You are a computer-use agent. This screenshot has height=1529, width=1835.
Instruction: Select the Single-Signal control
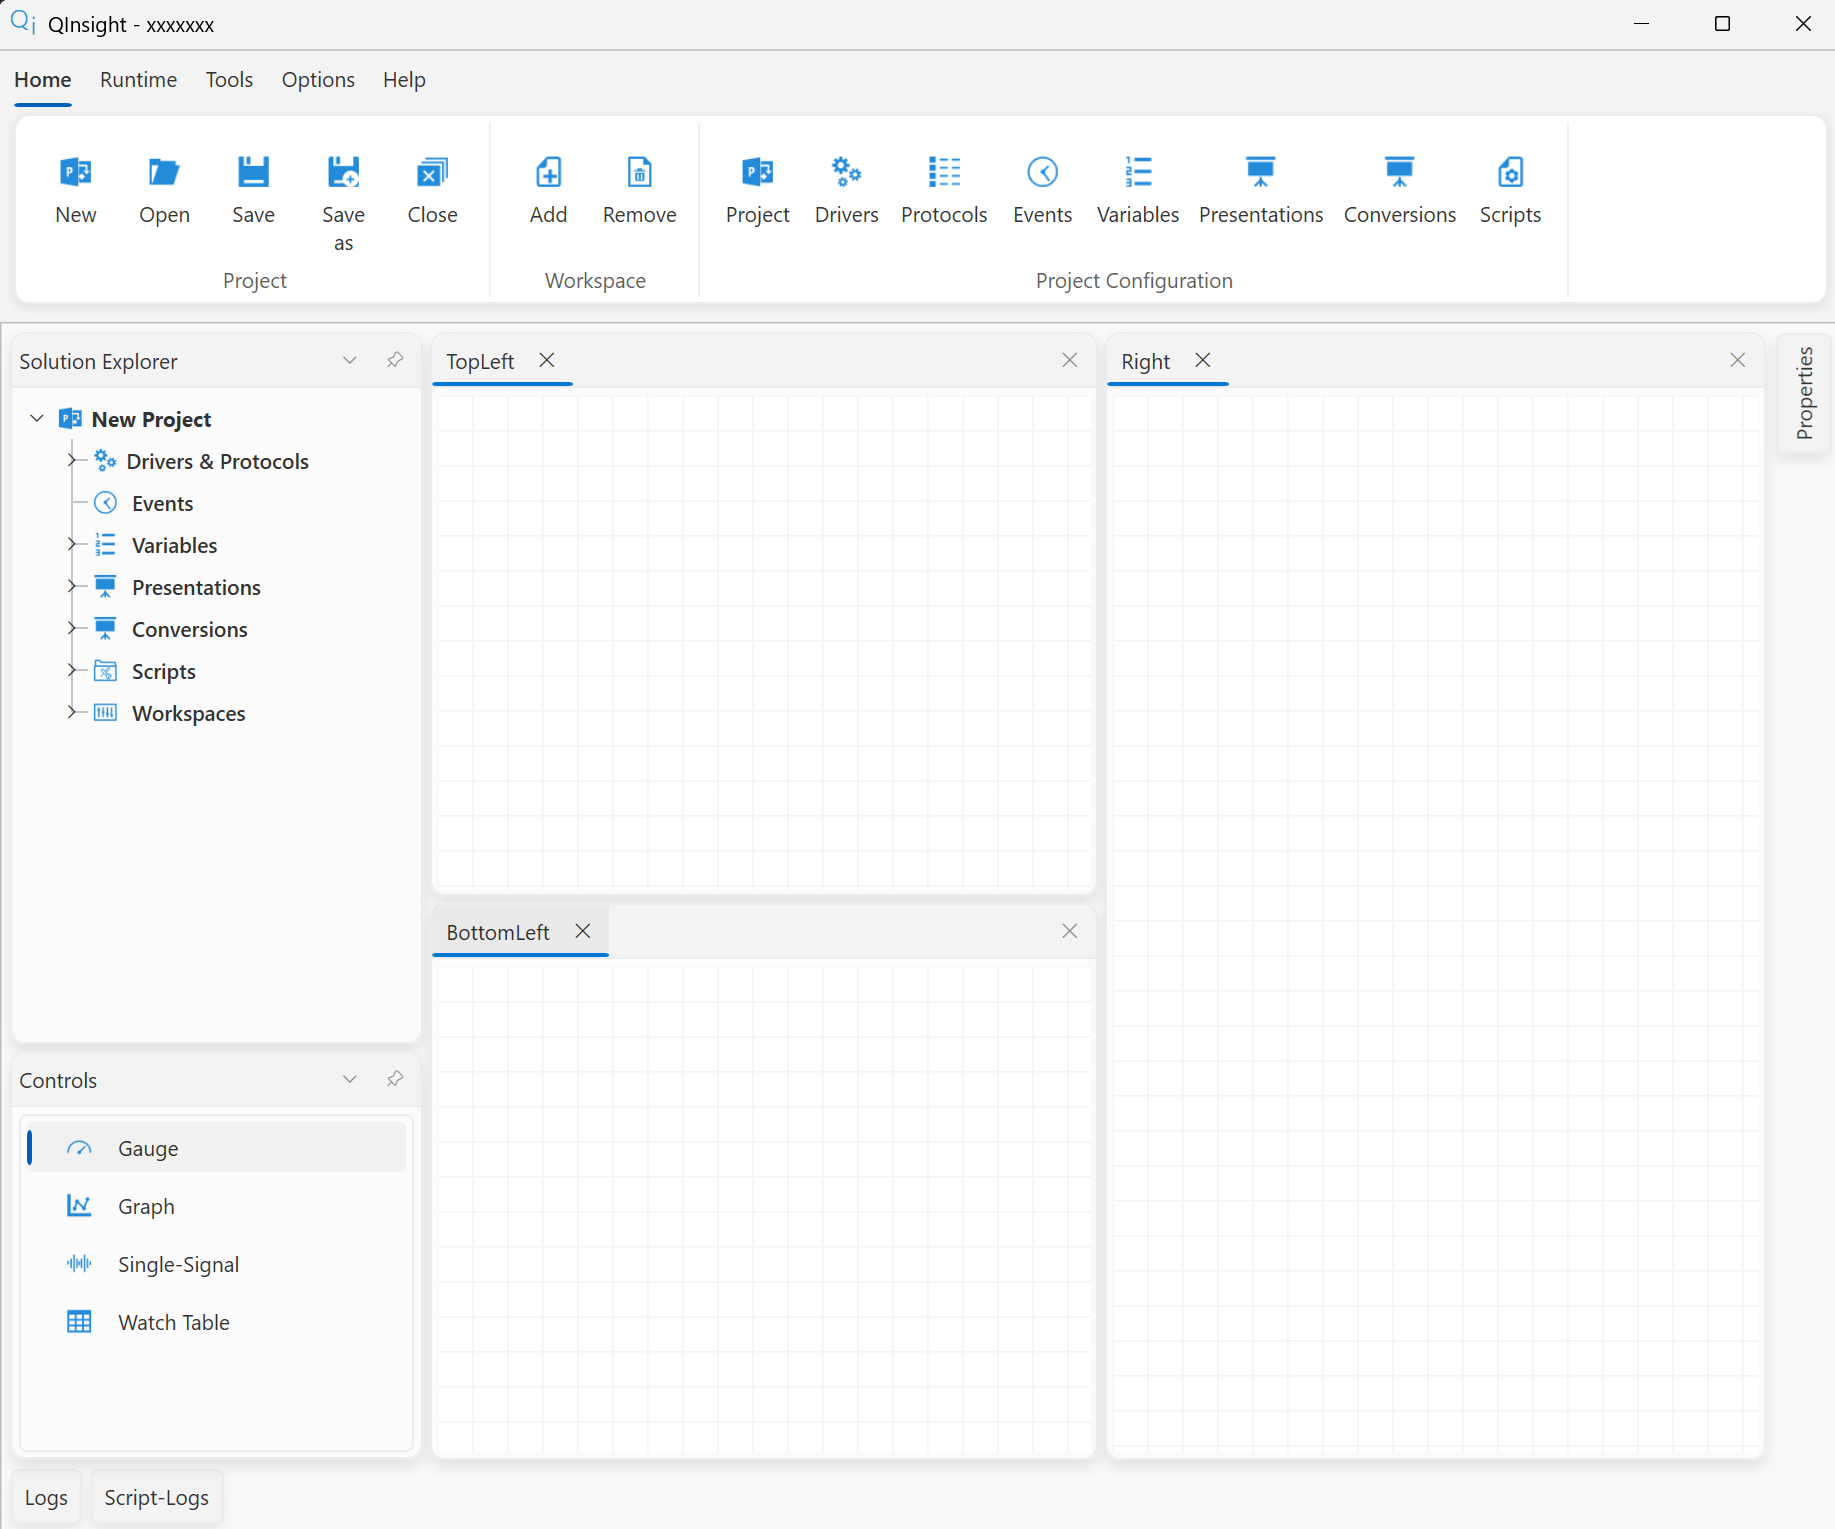click(216, 1264)
